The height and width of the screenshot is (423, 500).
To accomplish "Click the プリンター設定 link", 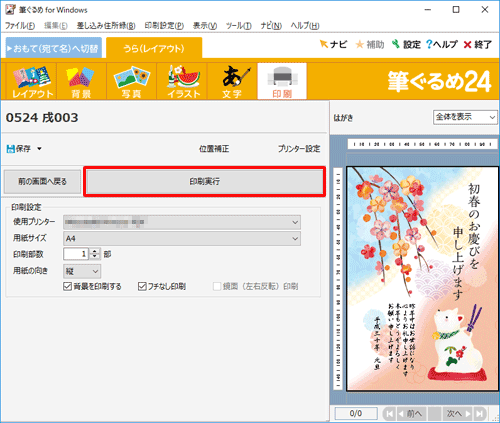I will [x=299, y=149].
